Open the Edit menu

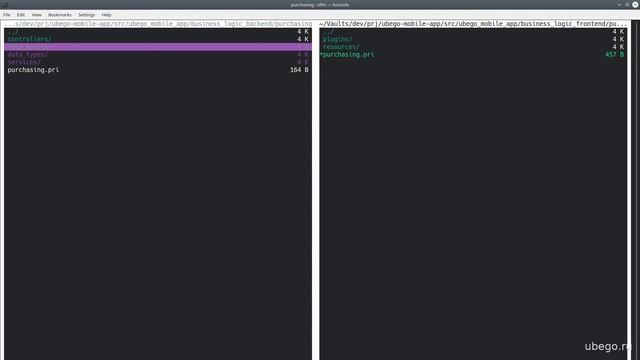click(20, 15)
